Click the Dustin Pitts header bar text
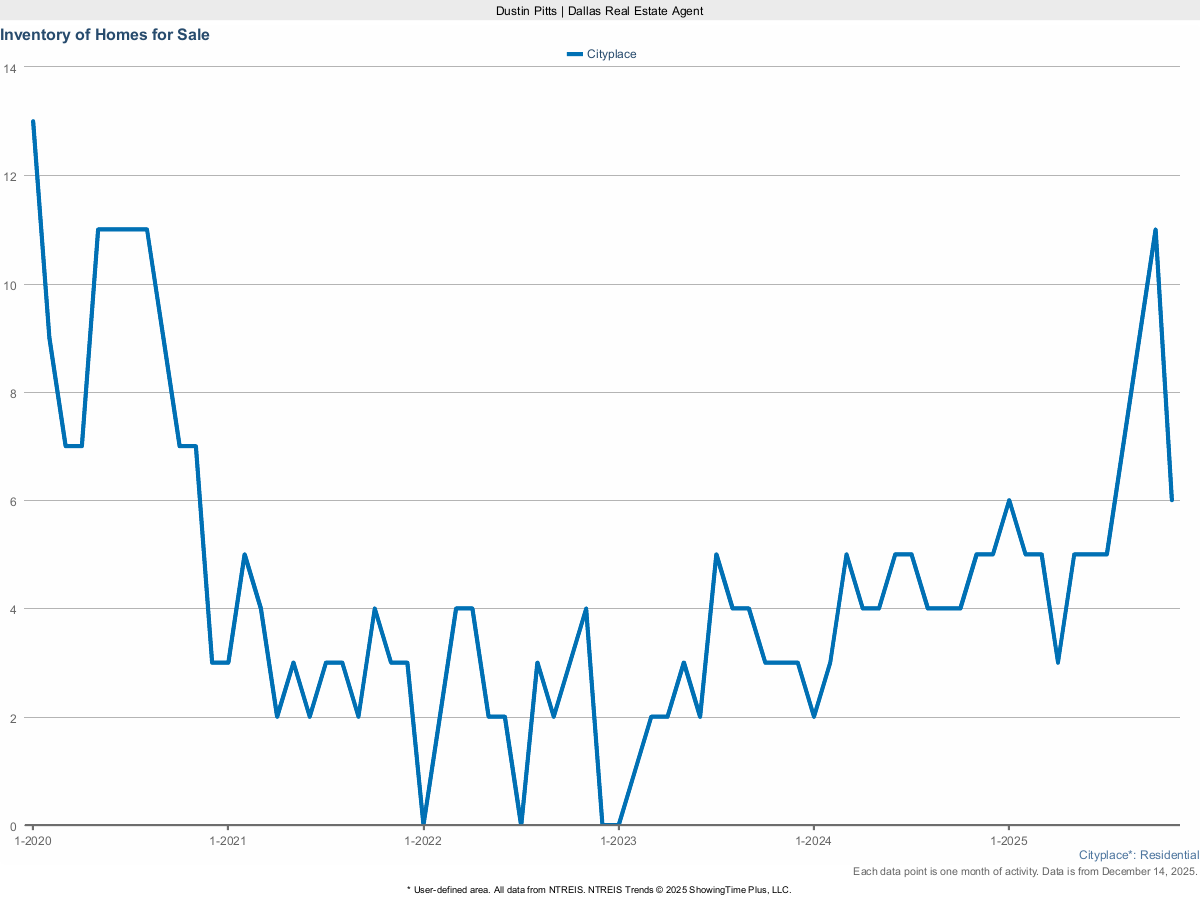The height and width of the screenshot is (900, 1200). [x=600, y=10]
